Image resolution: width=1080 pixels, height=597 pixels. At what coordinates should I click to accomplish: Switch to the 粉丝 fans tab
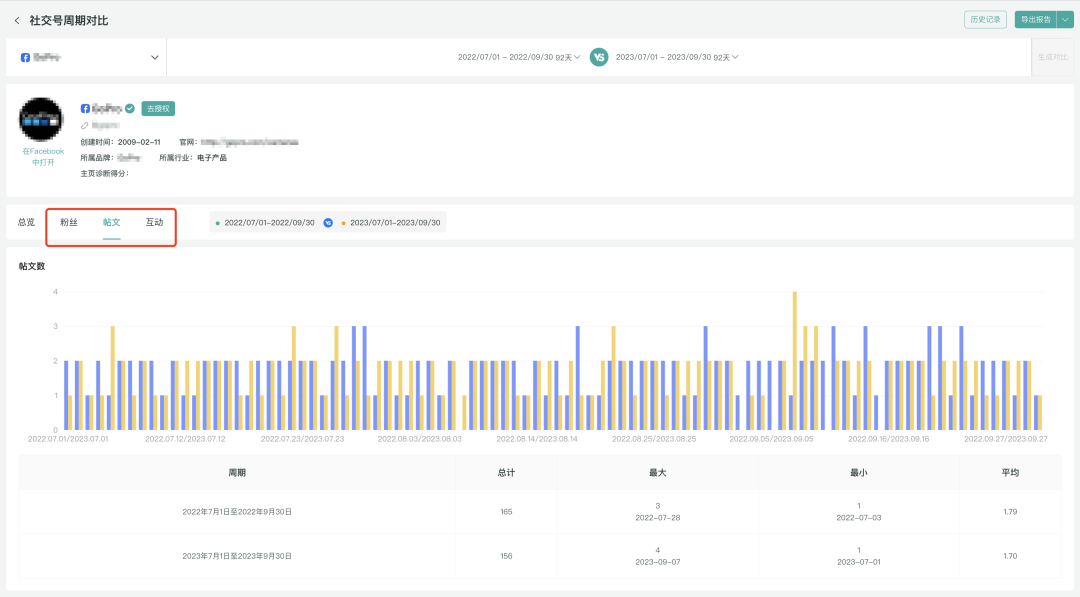coord(69,222)
